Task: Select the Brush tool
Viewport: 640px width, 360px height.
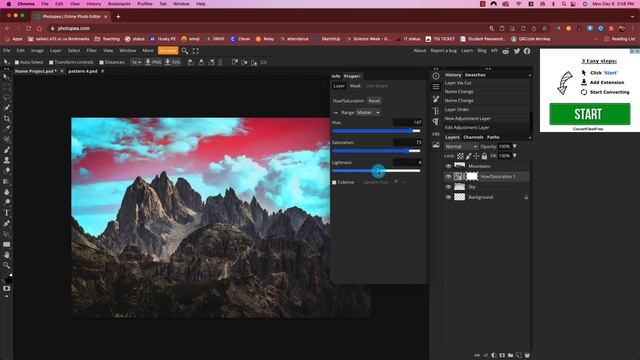Action: click(7, 150)
